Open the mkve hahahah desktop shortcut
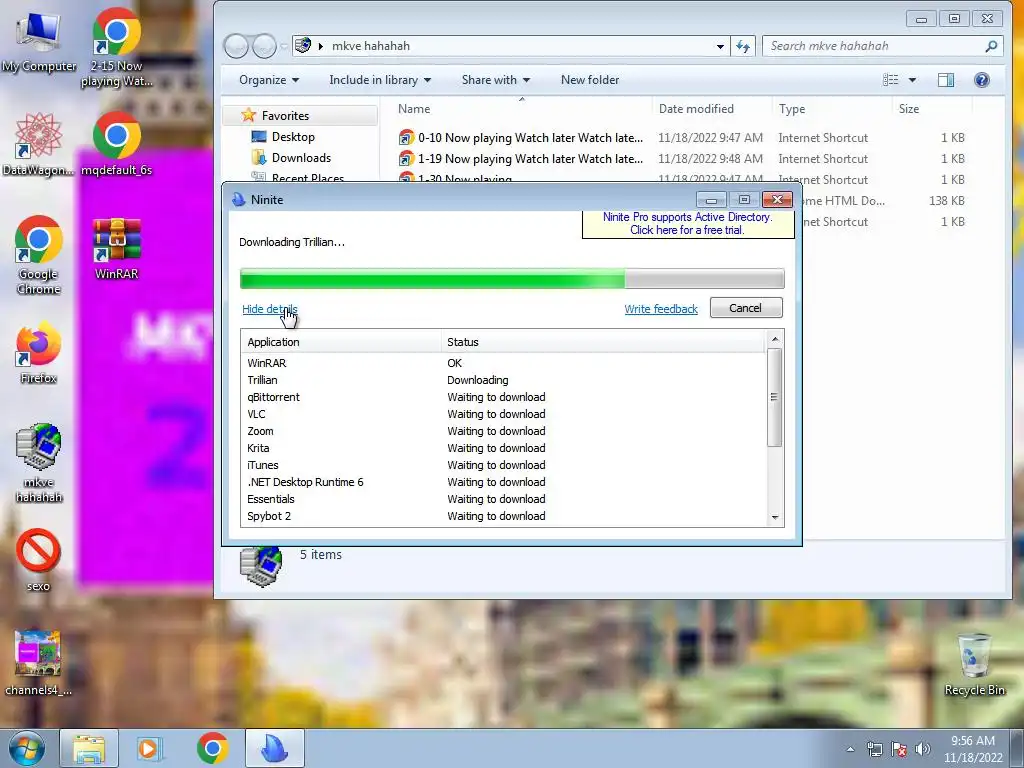 tap(39, 463)
